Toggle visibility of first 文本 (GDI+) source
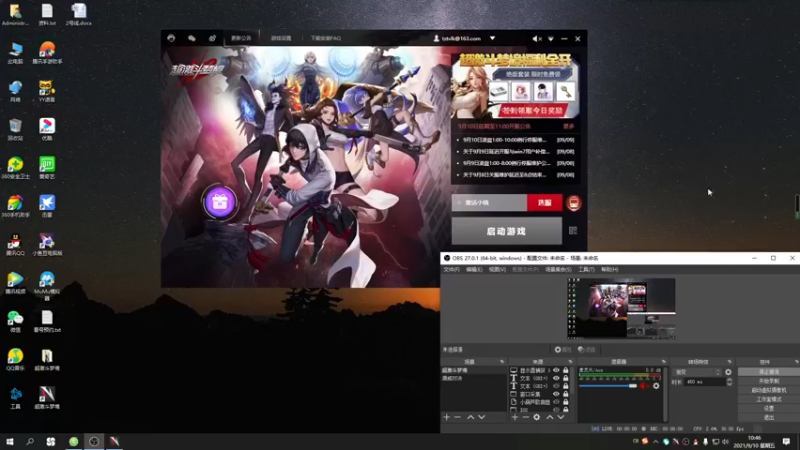 [557, 378]
